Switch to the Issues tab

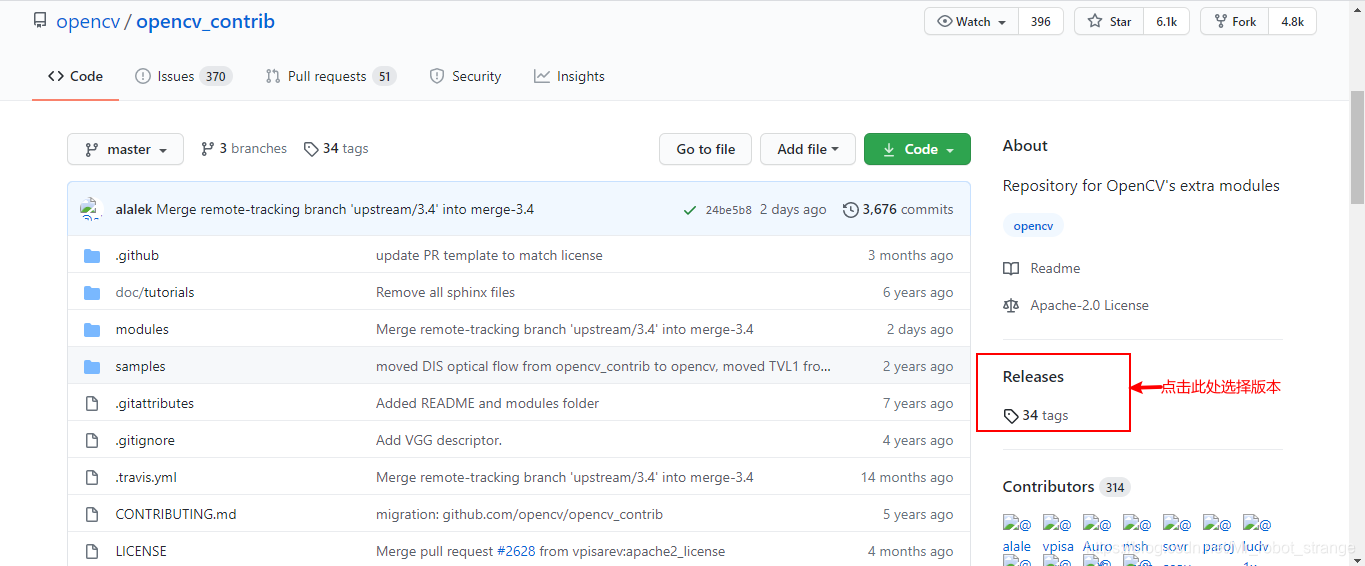click(x=184, y=76)
